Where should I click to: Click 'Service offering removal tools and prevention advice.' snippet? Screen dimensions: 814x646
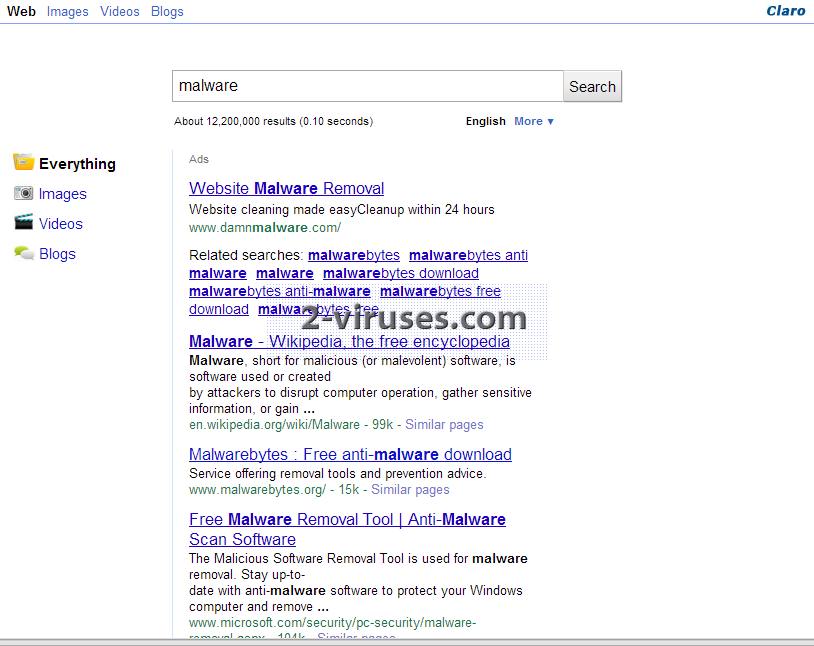click(x=337, y=474)
